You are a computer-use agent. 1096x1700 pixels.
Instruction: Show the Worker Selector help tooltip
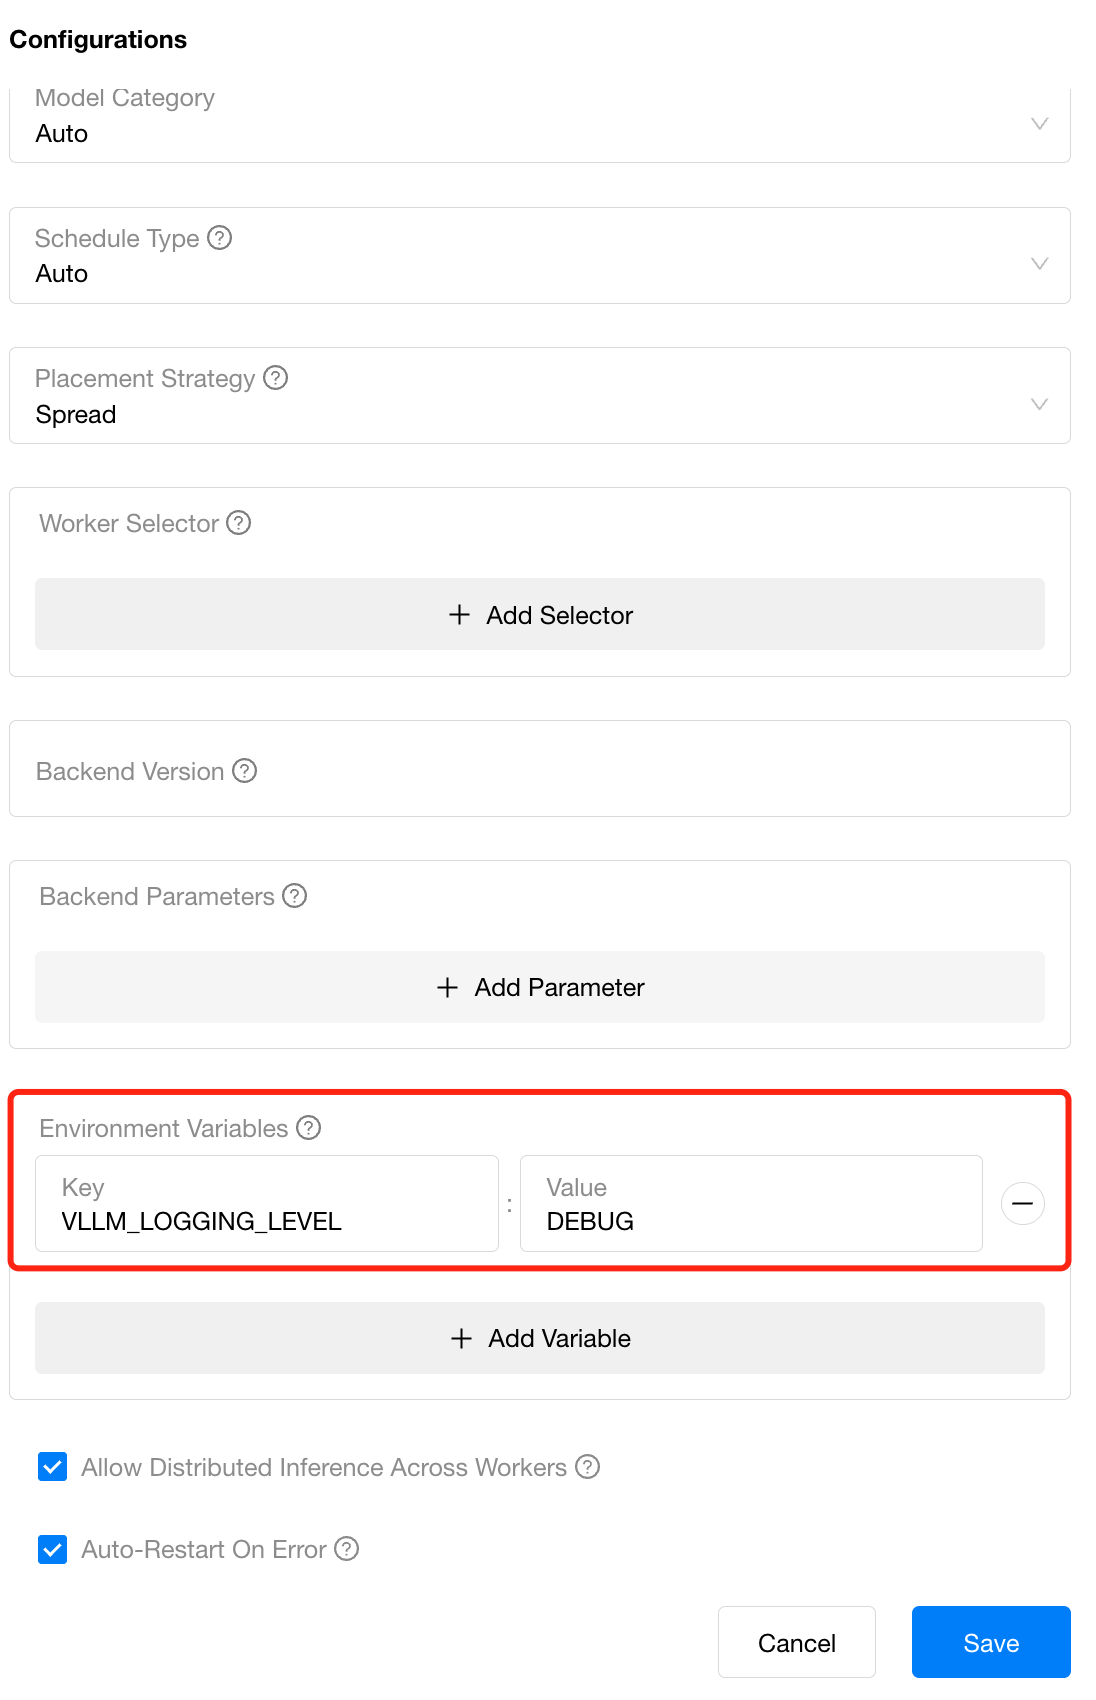[x=238, y=523]
